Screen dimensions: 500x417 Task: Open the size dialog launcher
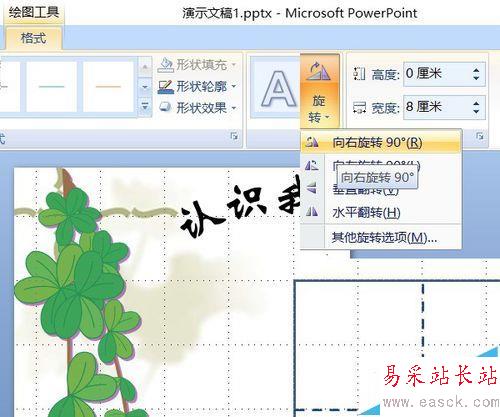click(480, 136)
